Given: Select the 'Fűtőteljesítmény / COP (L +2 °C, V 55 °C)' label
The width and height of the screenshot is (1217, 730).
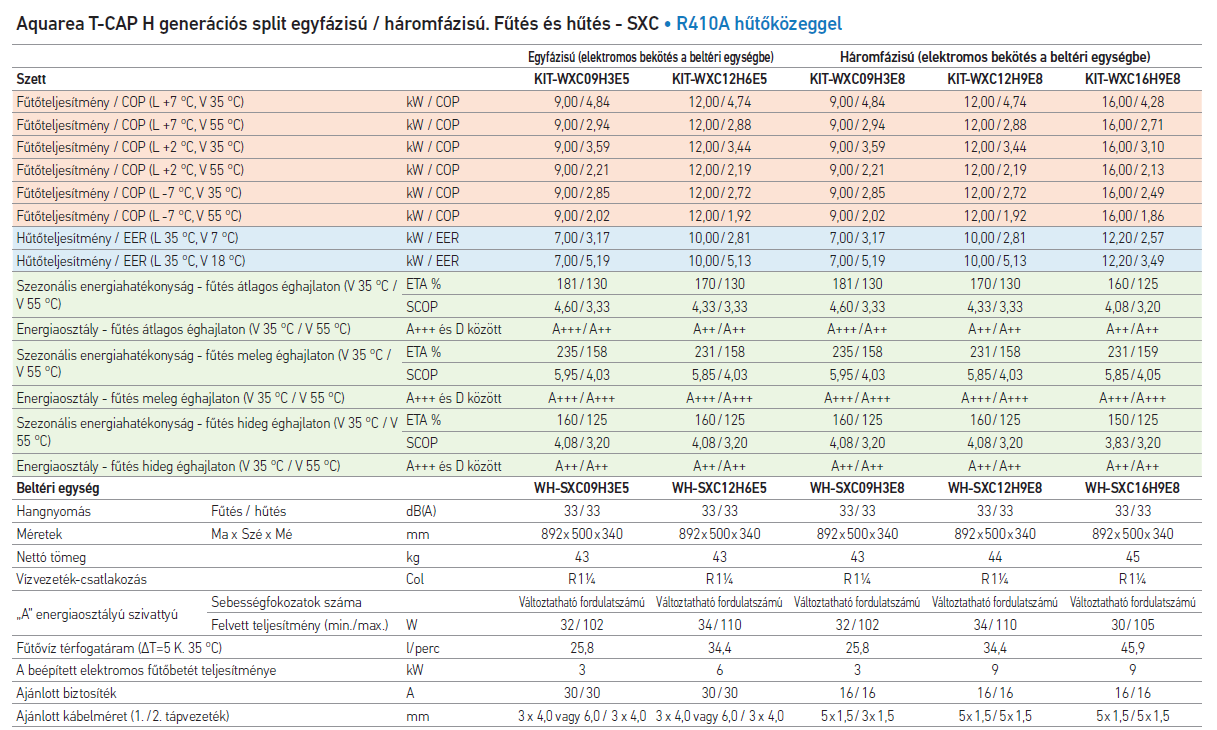Looking at the screenshot, I should click(131, 169).
